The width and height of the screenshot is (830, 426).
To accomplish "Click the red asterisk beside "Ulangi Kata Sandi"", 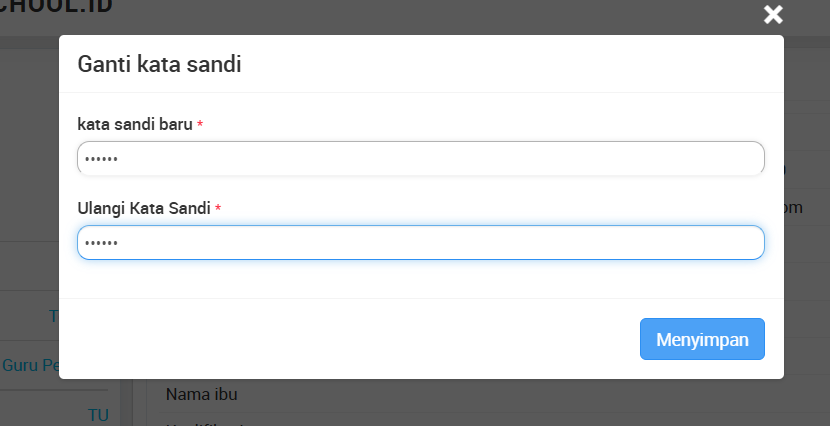I will click(218, 209).
